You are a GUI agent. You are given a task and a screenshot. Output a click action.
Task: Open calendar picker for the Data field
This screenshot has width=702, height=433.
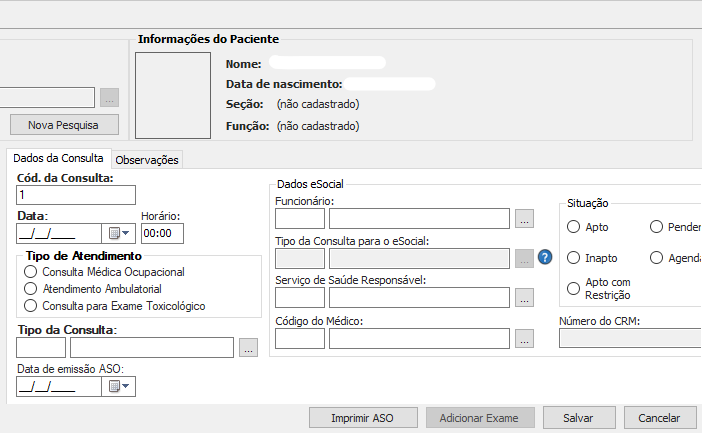click(118, 233)
